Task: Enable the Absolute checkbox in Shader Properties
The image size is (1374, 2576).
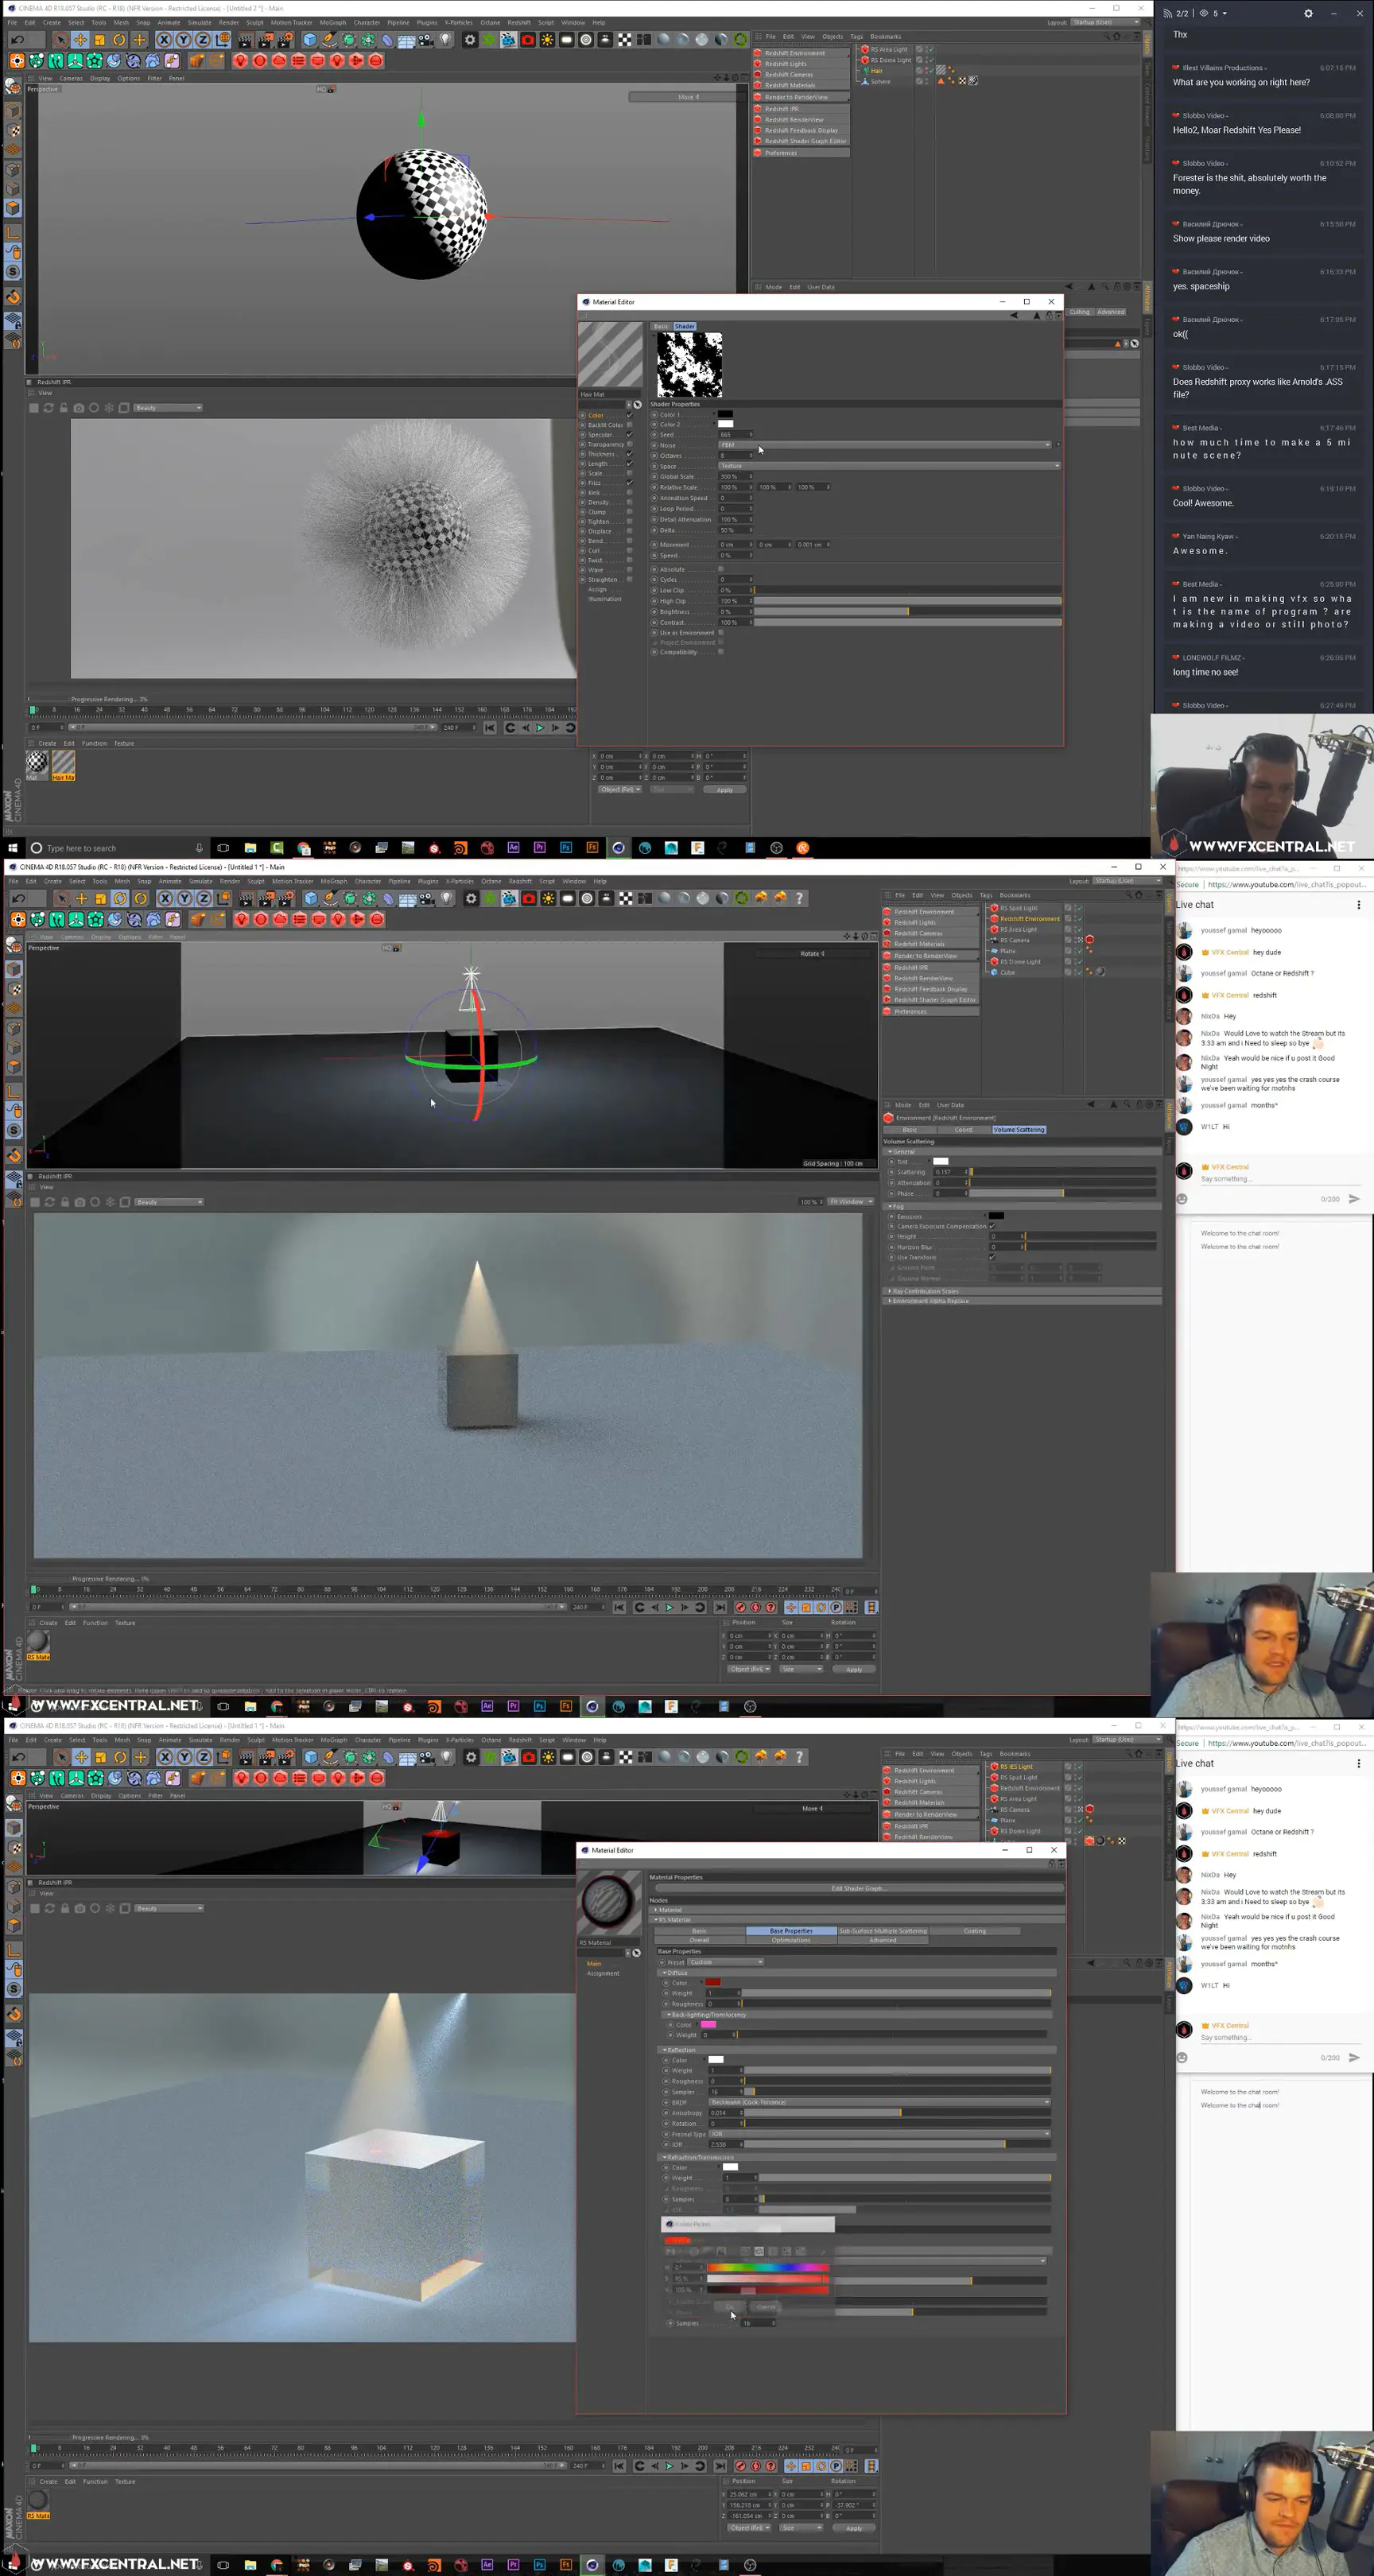Action: pyautogui.click(x=721, y=569)
